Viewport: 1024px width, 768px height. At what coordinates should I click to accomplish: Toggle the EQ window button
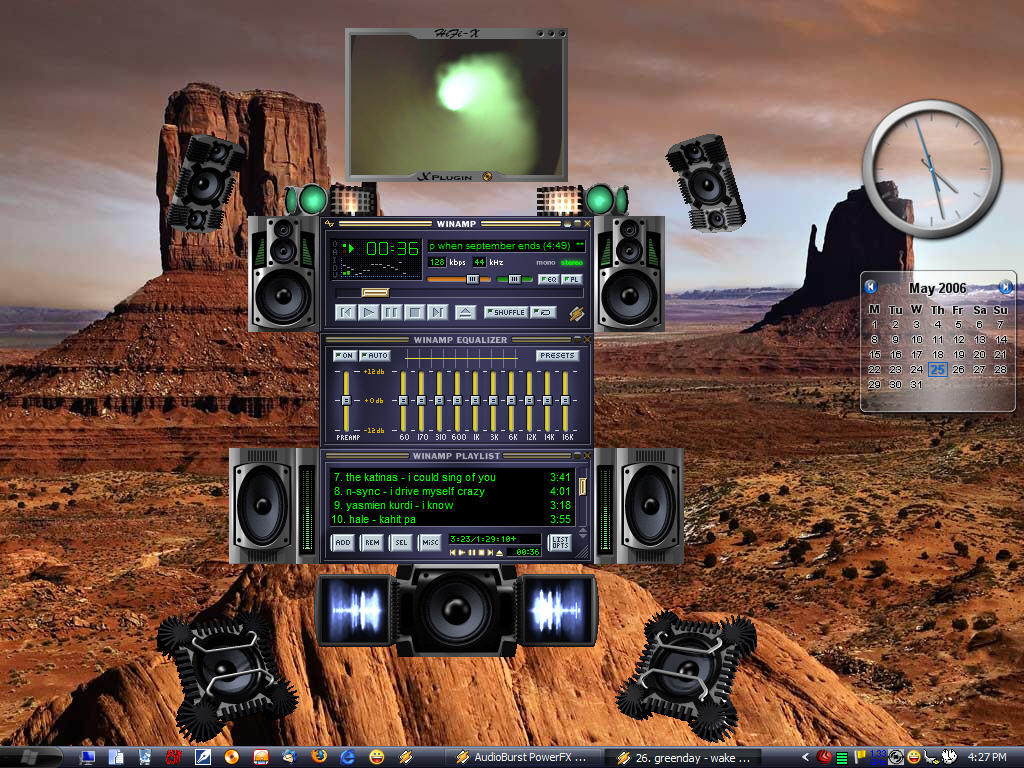549,280
